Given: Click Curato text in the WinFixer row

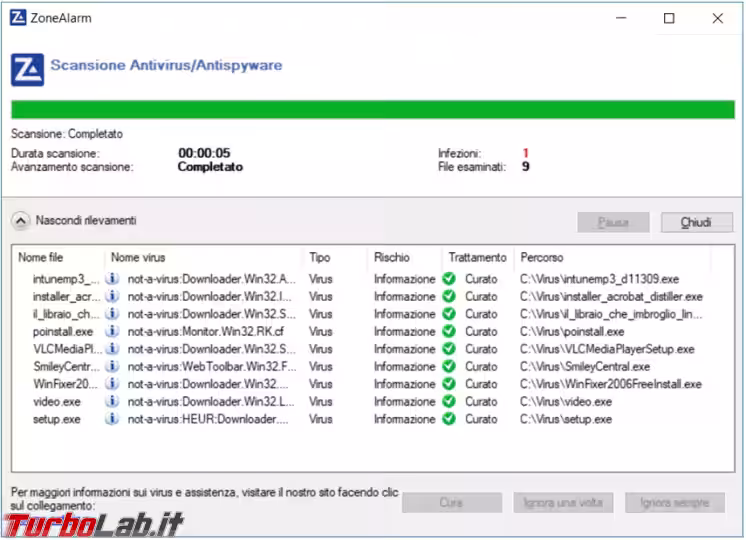Looking at the screenshot, I should click(x=481, y=384).
